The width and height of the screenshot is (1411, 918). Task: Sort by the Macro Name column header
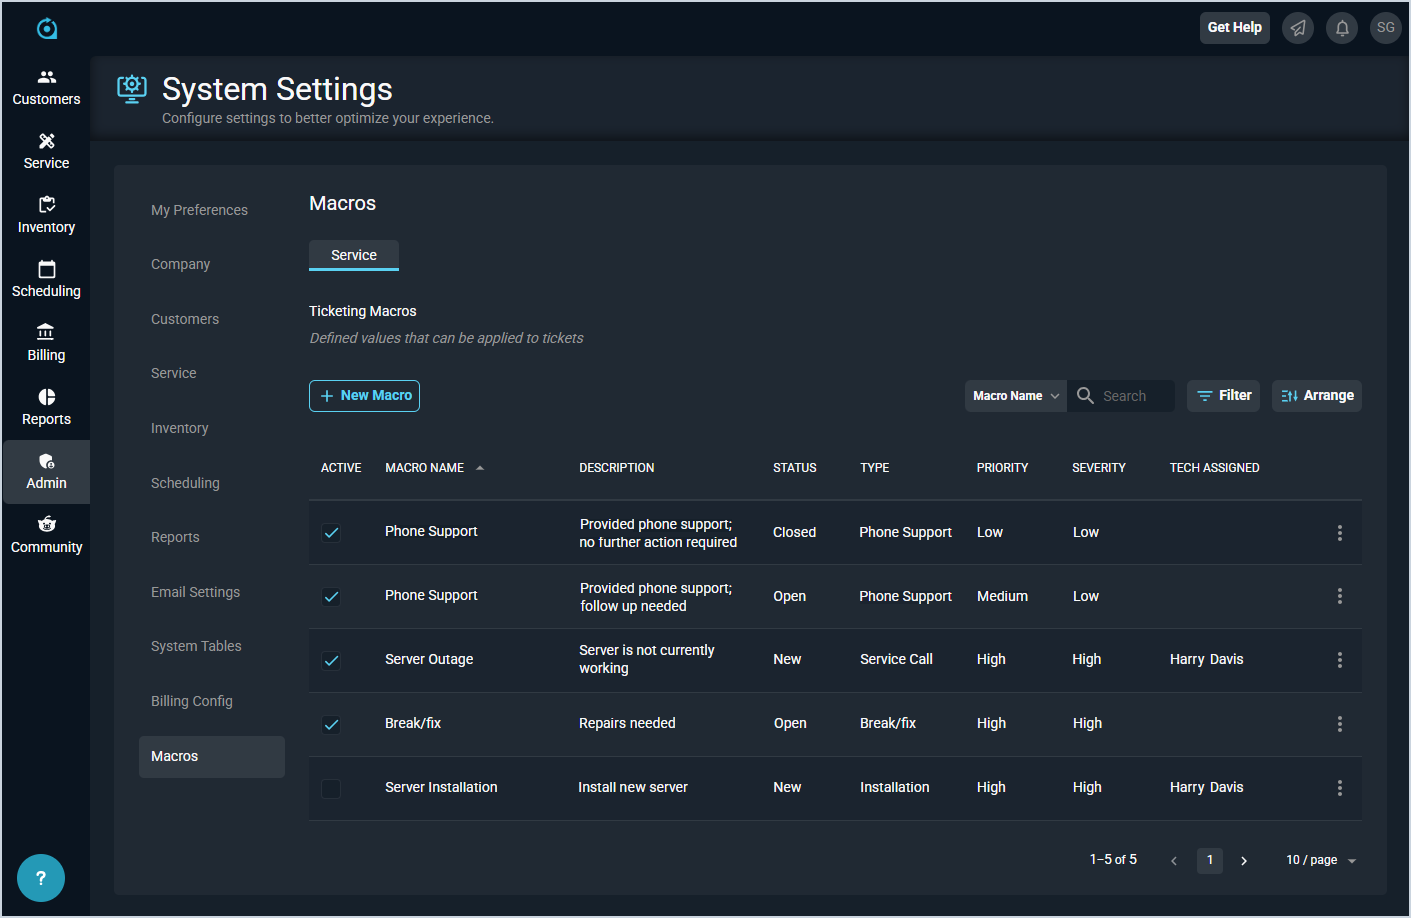coord(425,468)
